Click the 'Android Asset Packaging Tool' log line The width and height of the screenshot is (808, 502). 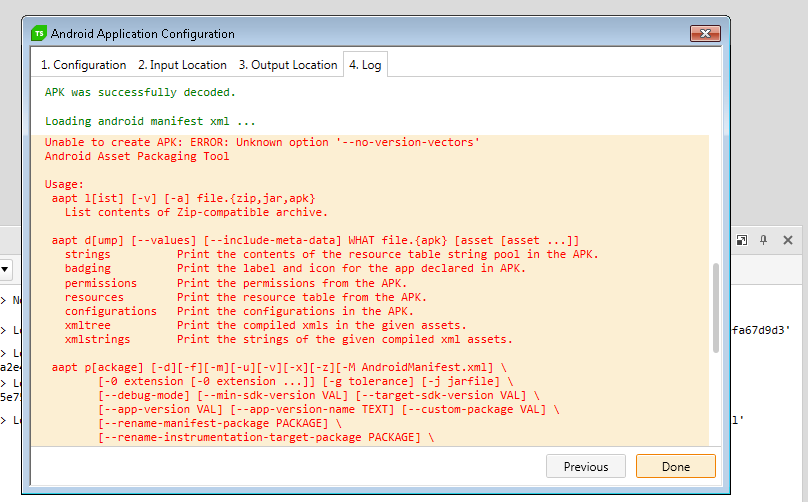pos(137,156)
